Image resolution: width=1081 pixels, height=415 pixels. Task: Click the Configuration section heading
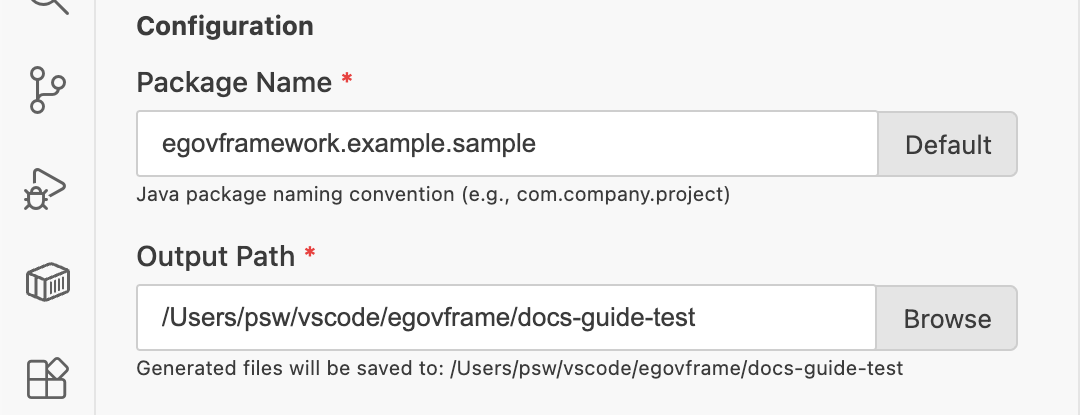coord(224,25)
